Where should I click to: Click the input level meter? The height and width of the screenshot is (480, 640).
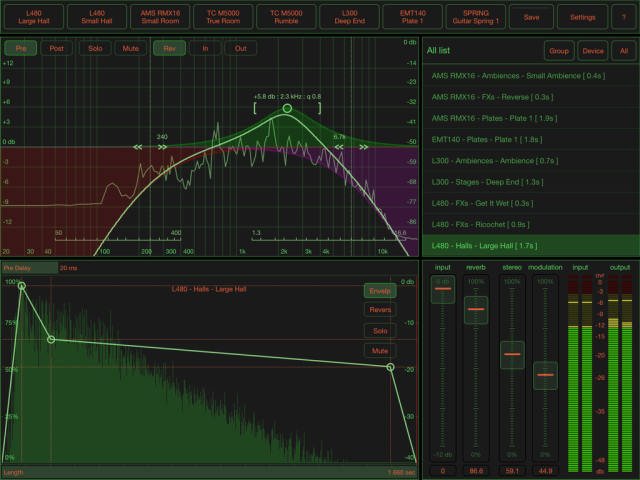click(580, 373)
